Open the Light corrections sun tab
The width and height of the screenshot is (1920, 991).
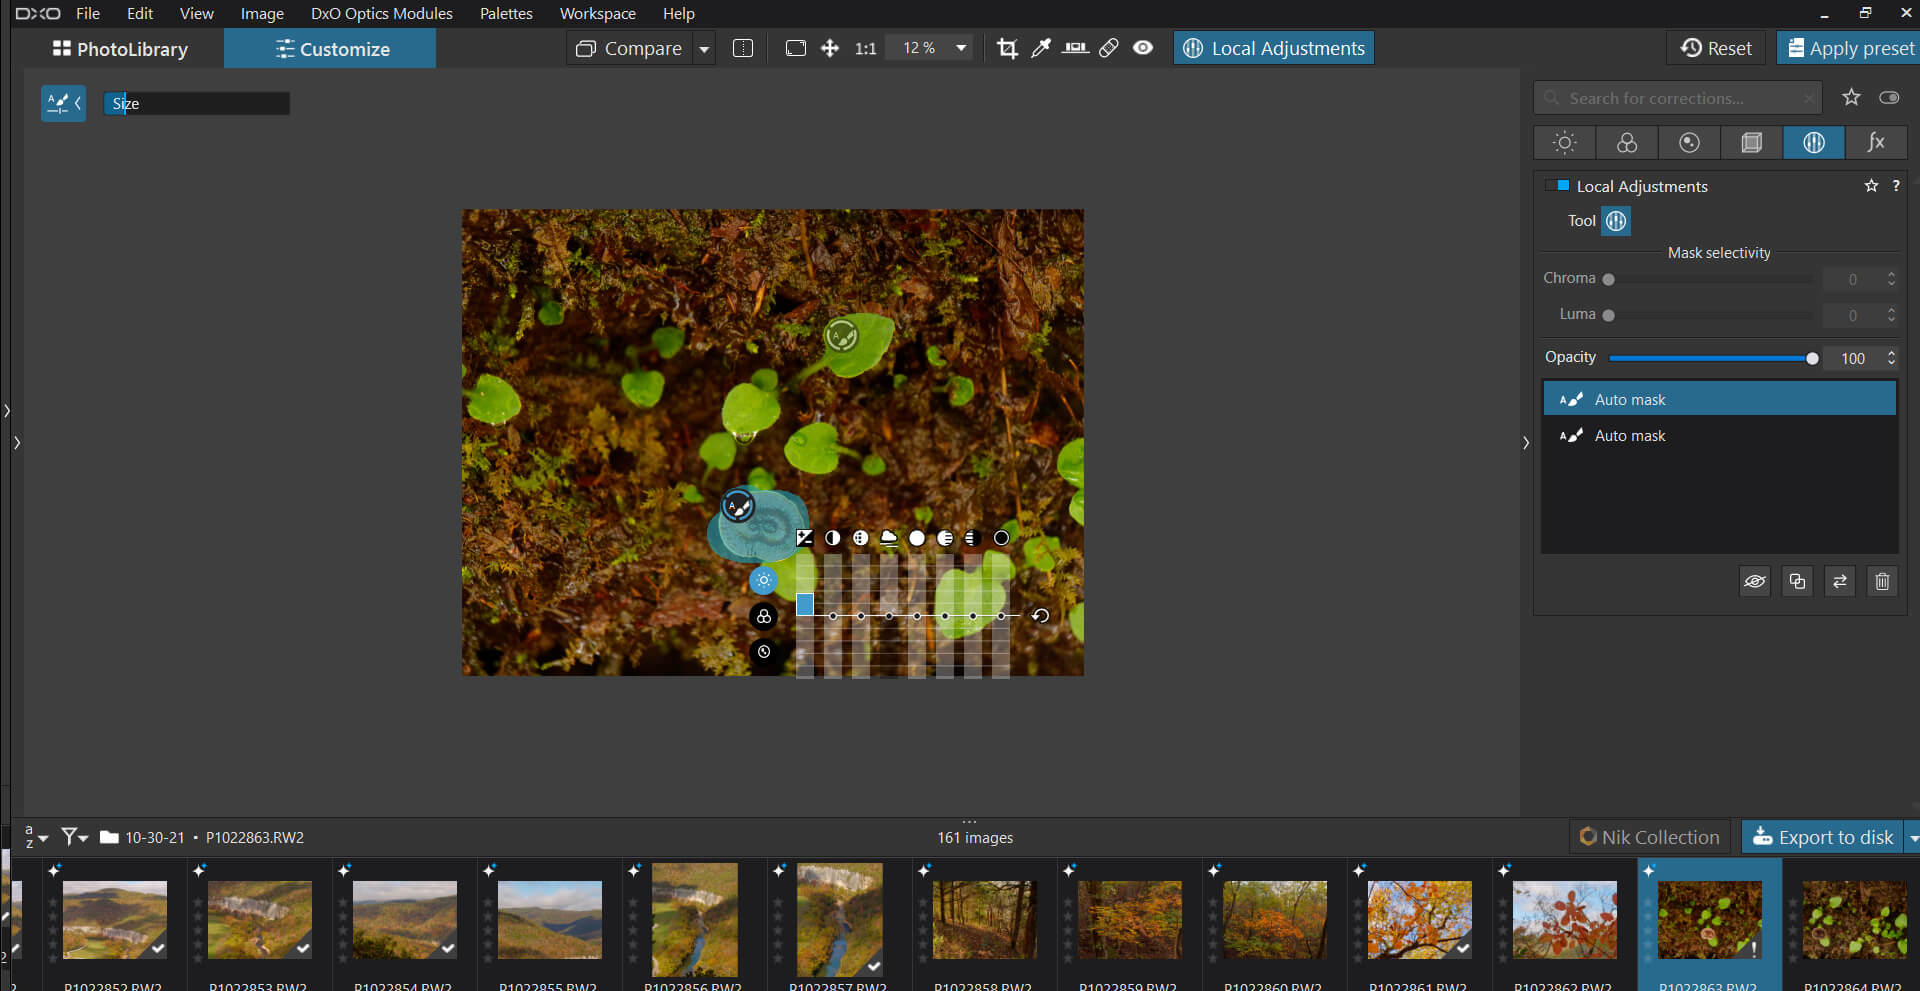[1564, 143]
